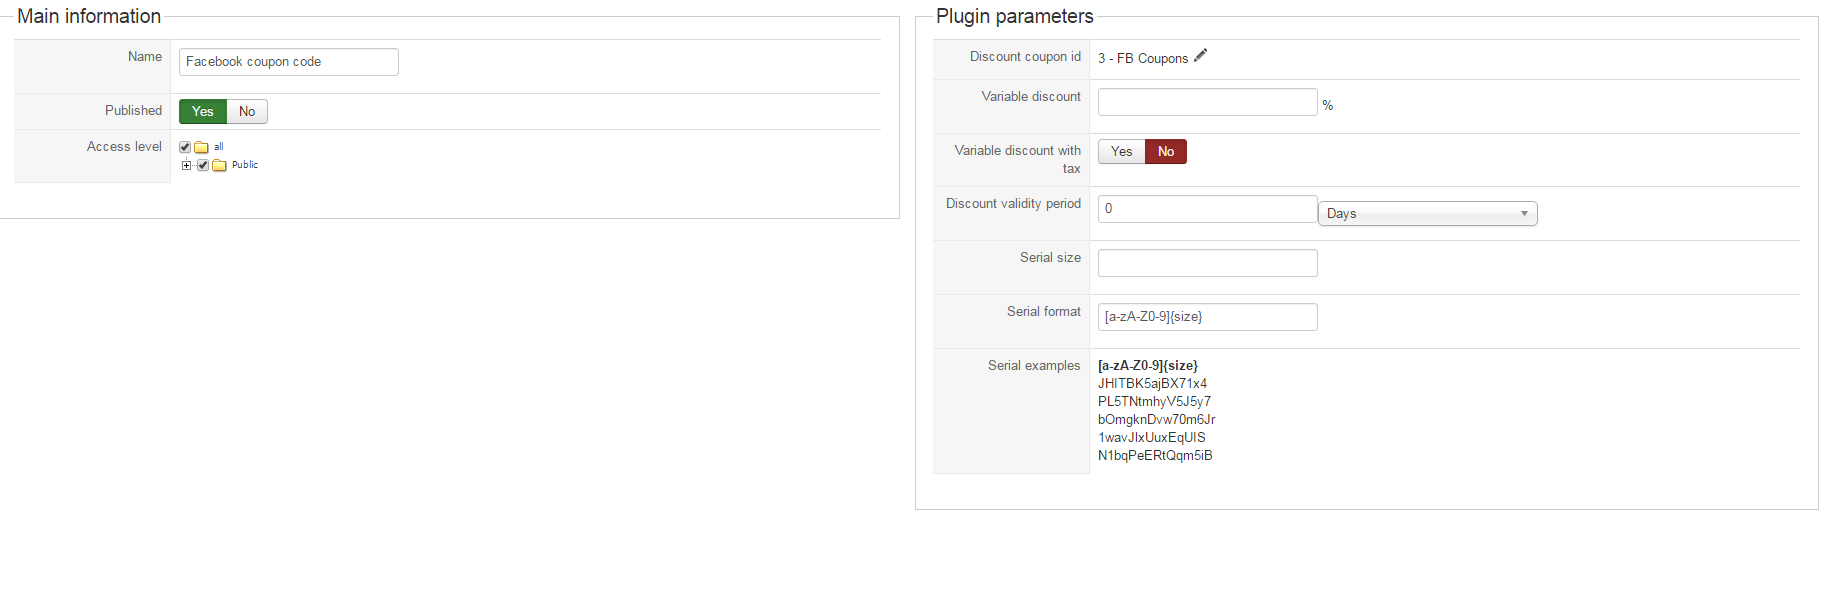The width and height of the screenshot is (1826, 606).
Task: Set Published to Yes
Action: pos(203,111)
